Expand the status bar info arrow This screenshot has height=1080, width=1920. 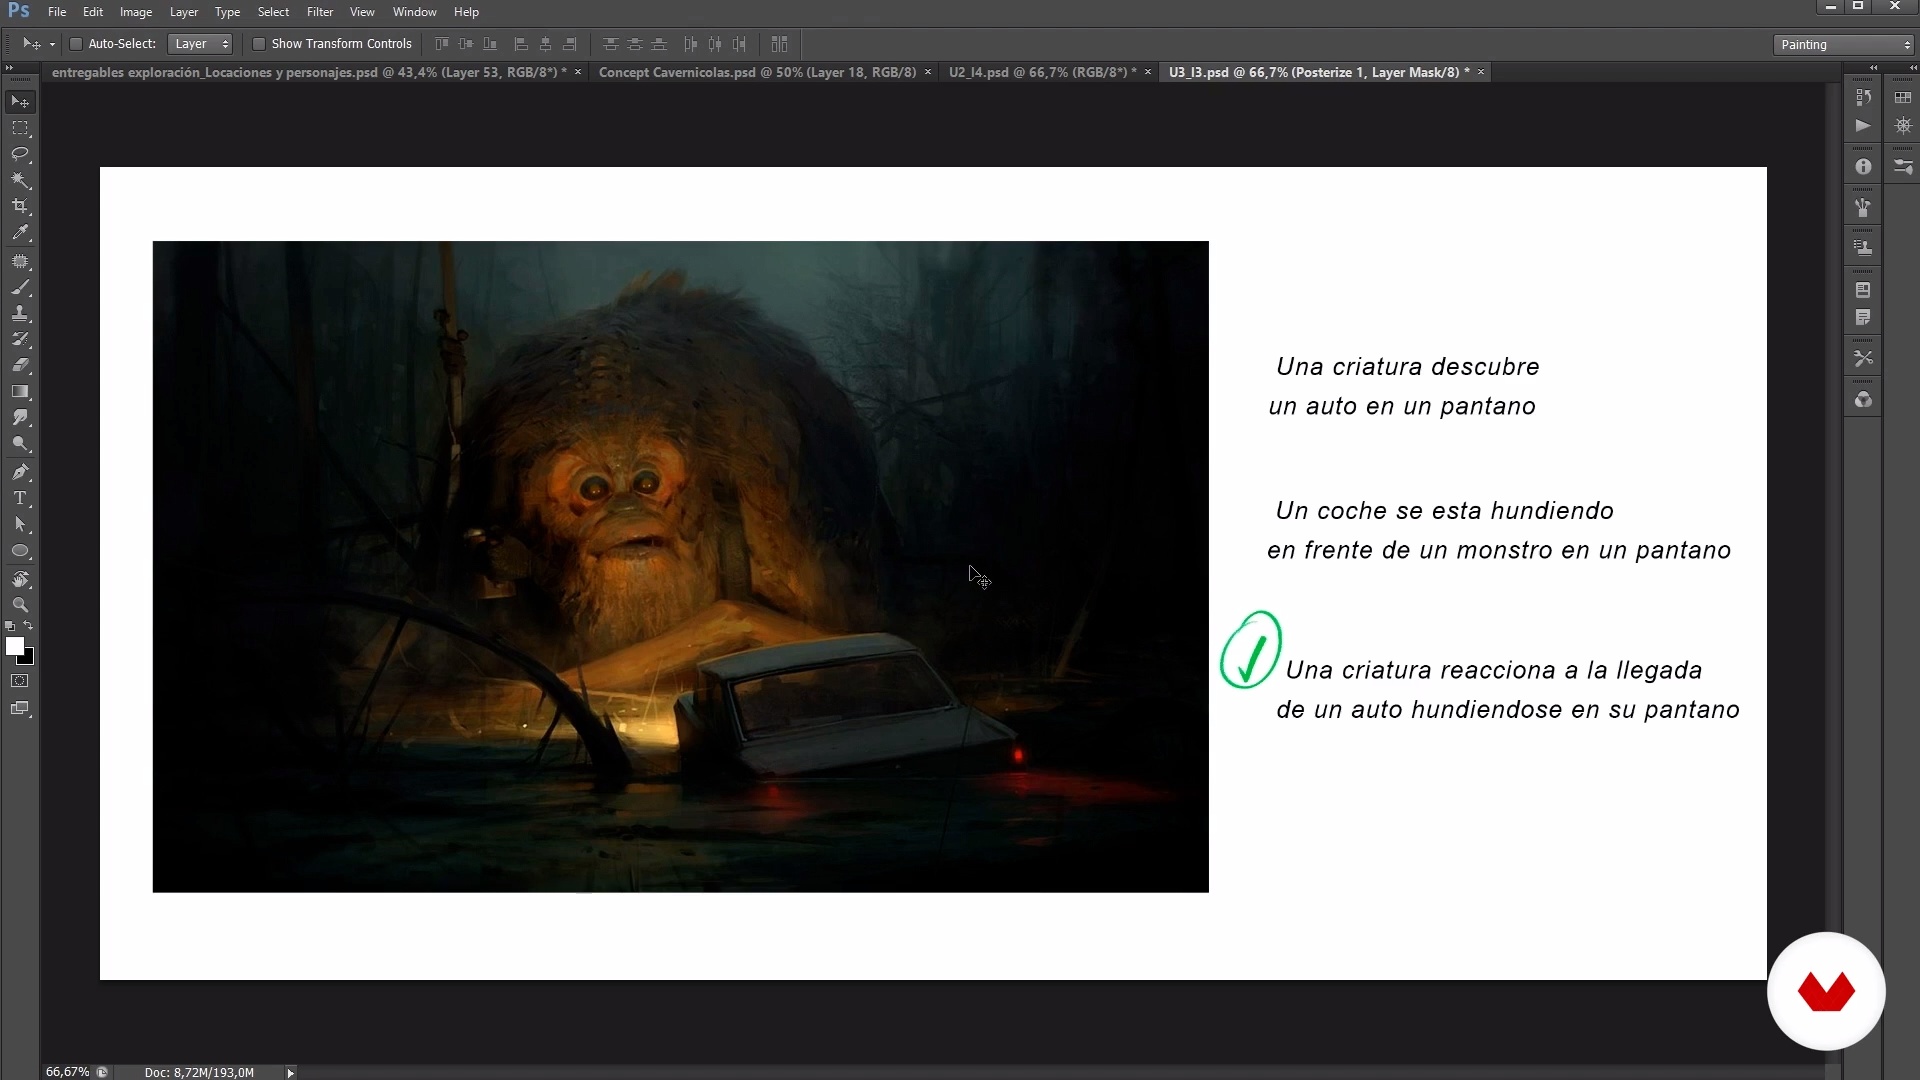(291, 1073)
